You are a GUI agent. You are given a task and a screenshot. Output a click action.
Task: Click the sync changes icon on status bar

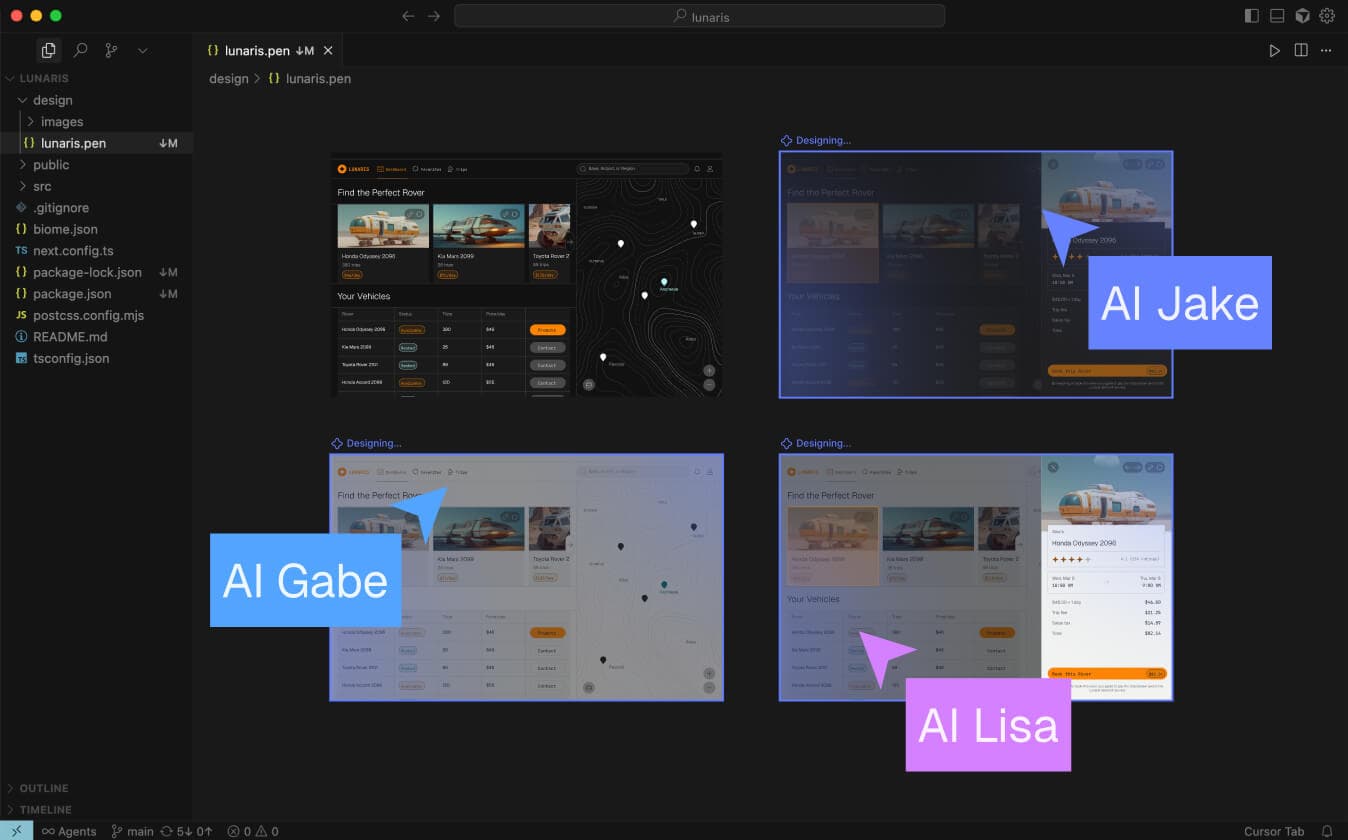185,831
